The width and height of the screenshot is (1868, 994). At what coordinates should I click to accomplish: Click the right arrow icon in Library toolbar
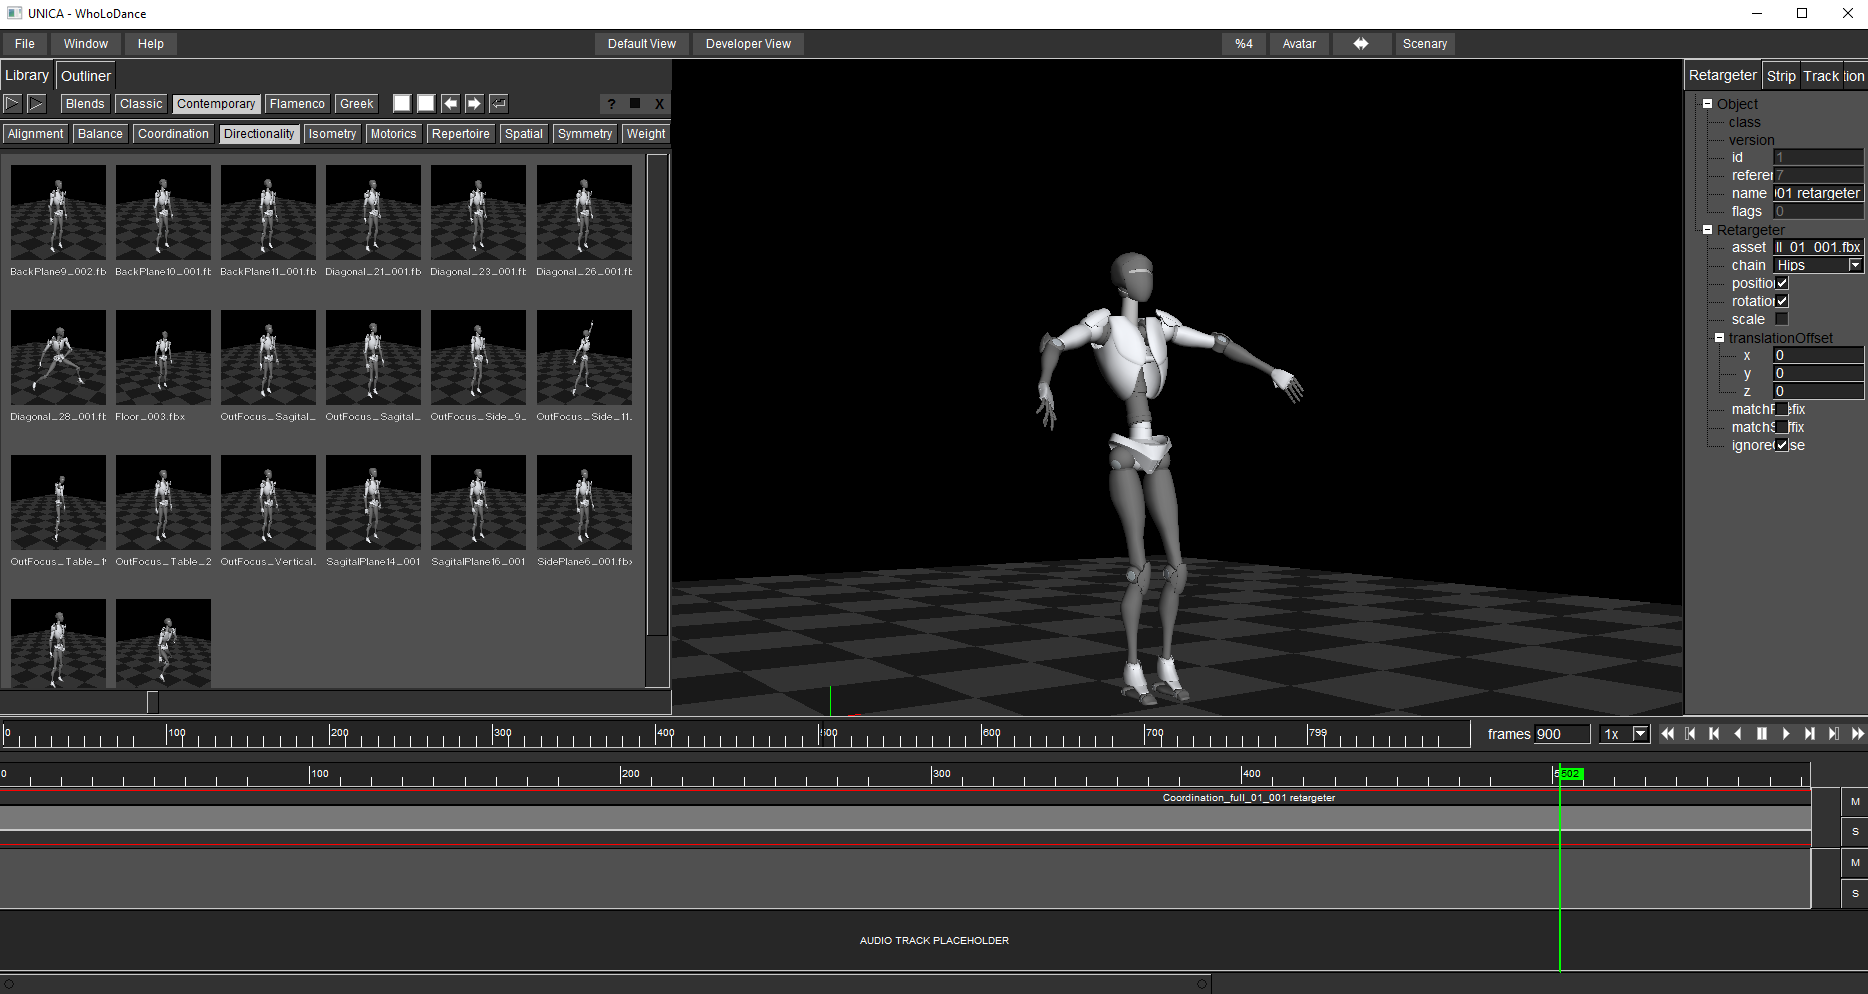pos(474,104)
